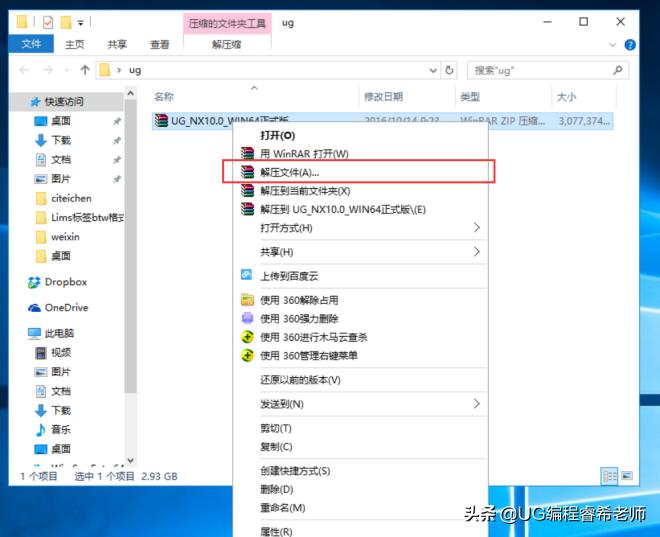Click the Dropbox sidebar icon
Screen dimensions: 660x537
pos(34,282)
